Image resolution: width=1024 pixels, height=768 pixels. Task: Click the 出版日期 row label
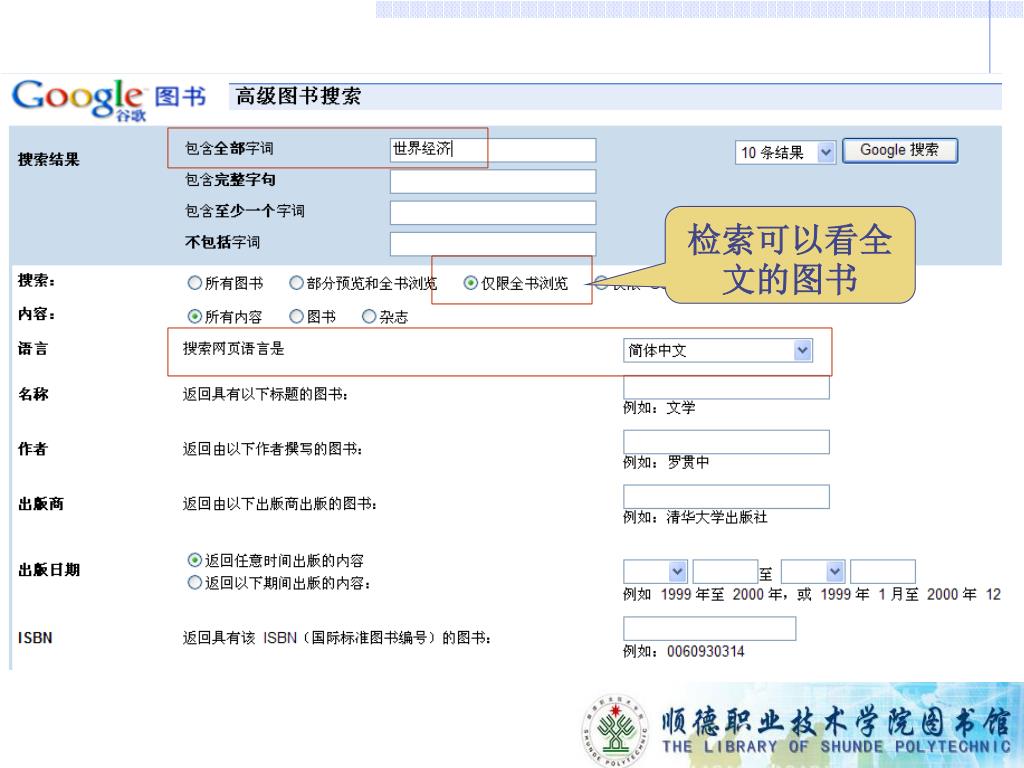[x=49, y=569]
